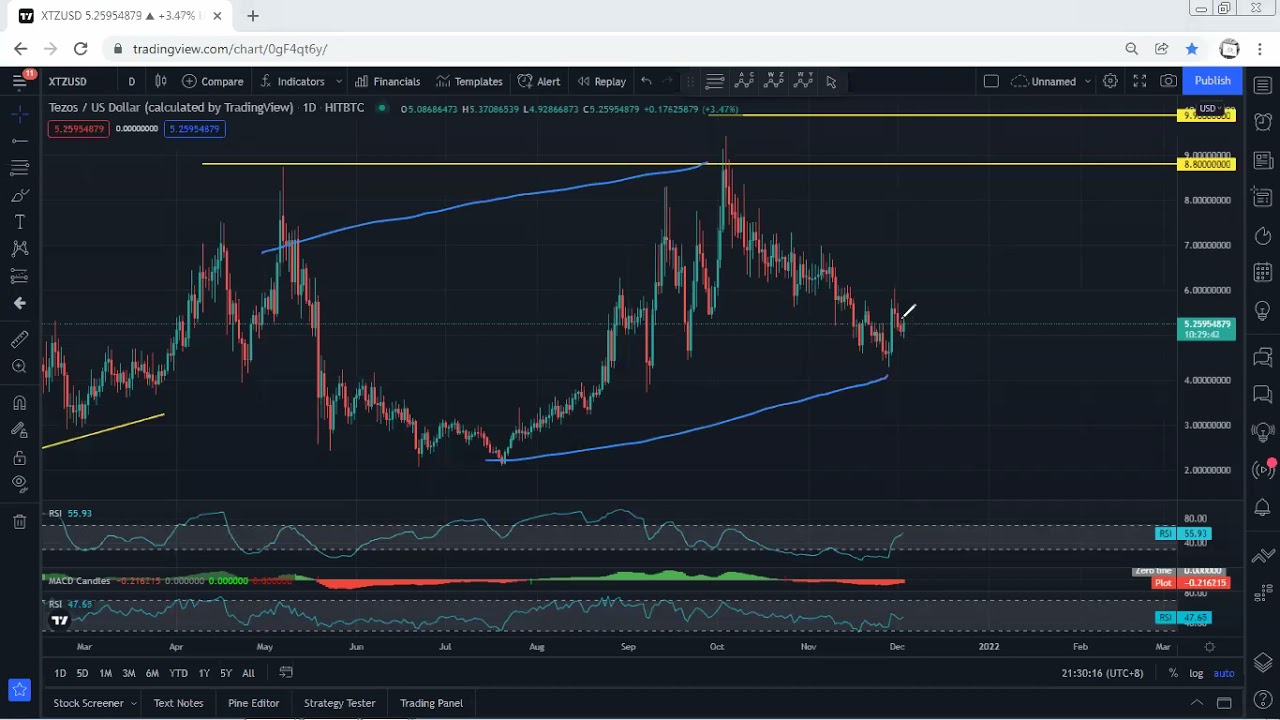Open the Fibonacci and pitchfork tools

pos(19,168)
